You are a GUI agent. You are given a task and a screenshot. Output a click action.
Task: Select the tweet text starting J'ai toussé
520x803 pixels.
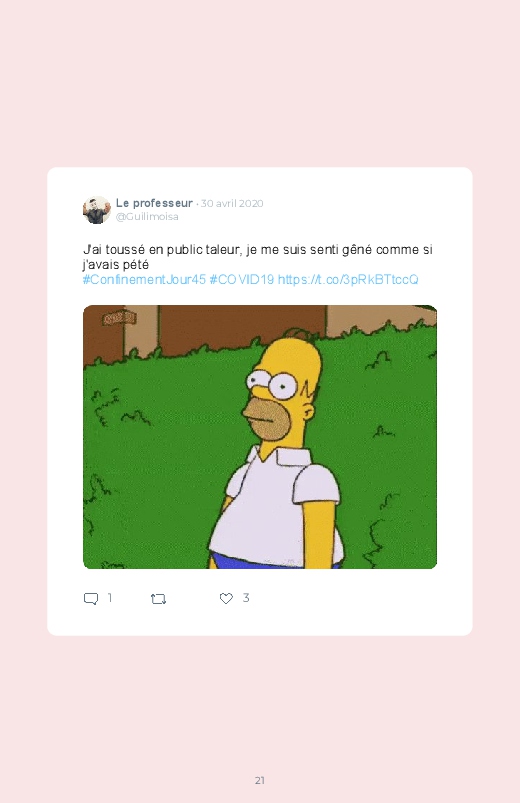(258, 257)
